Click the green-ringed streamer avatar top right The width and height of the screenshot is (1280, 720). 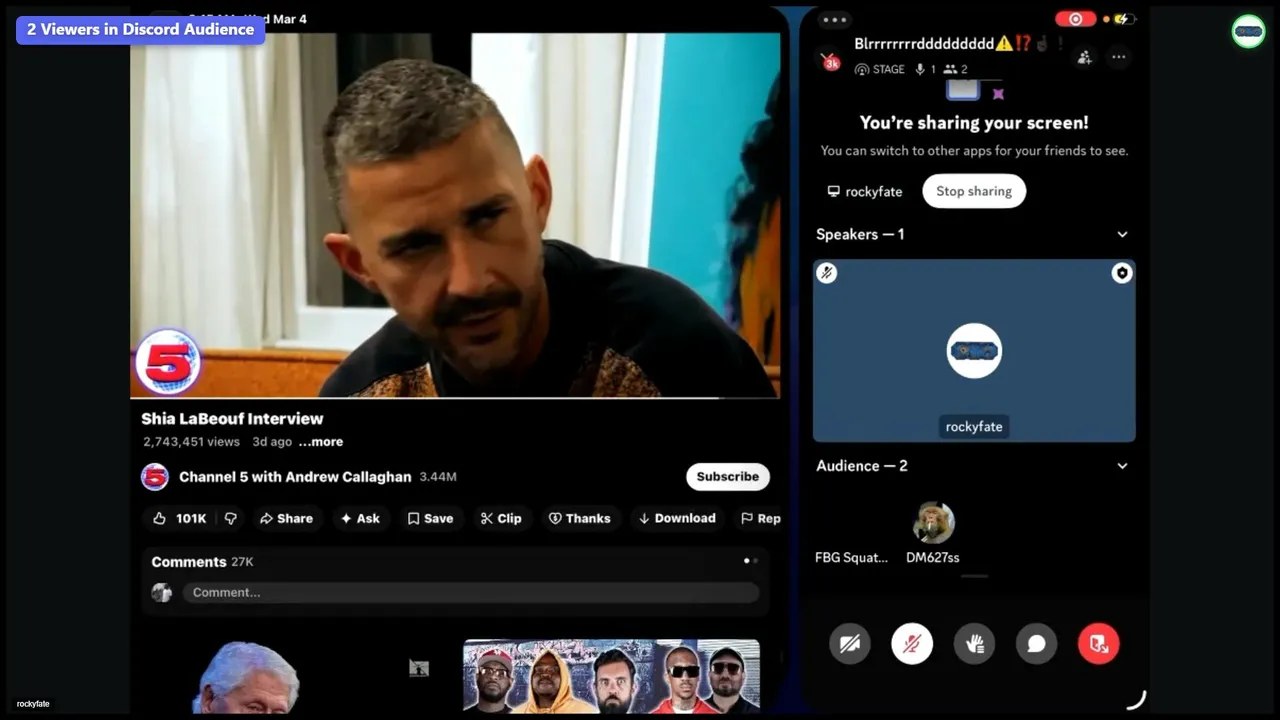click(x=1248, y=31)
